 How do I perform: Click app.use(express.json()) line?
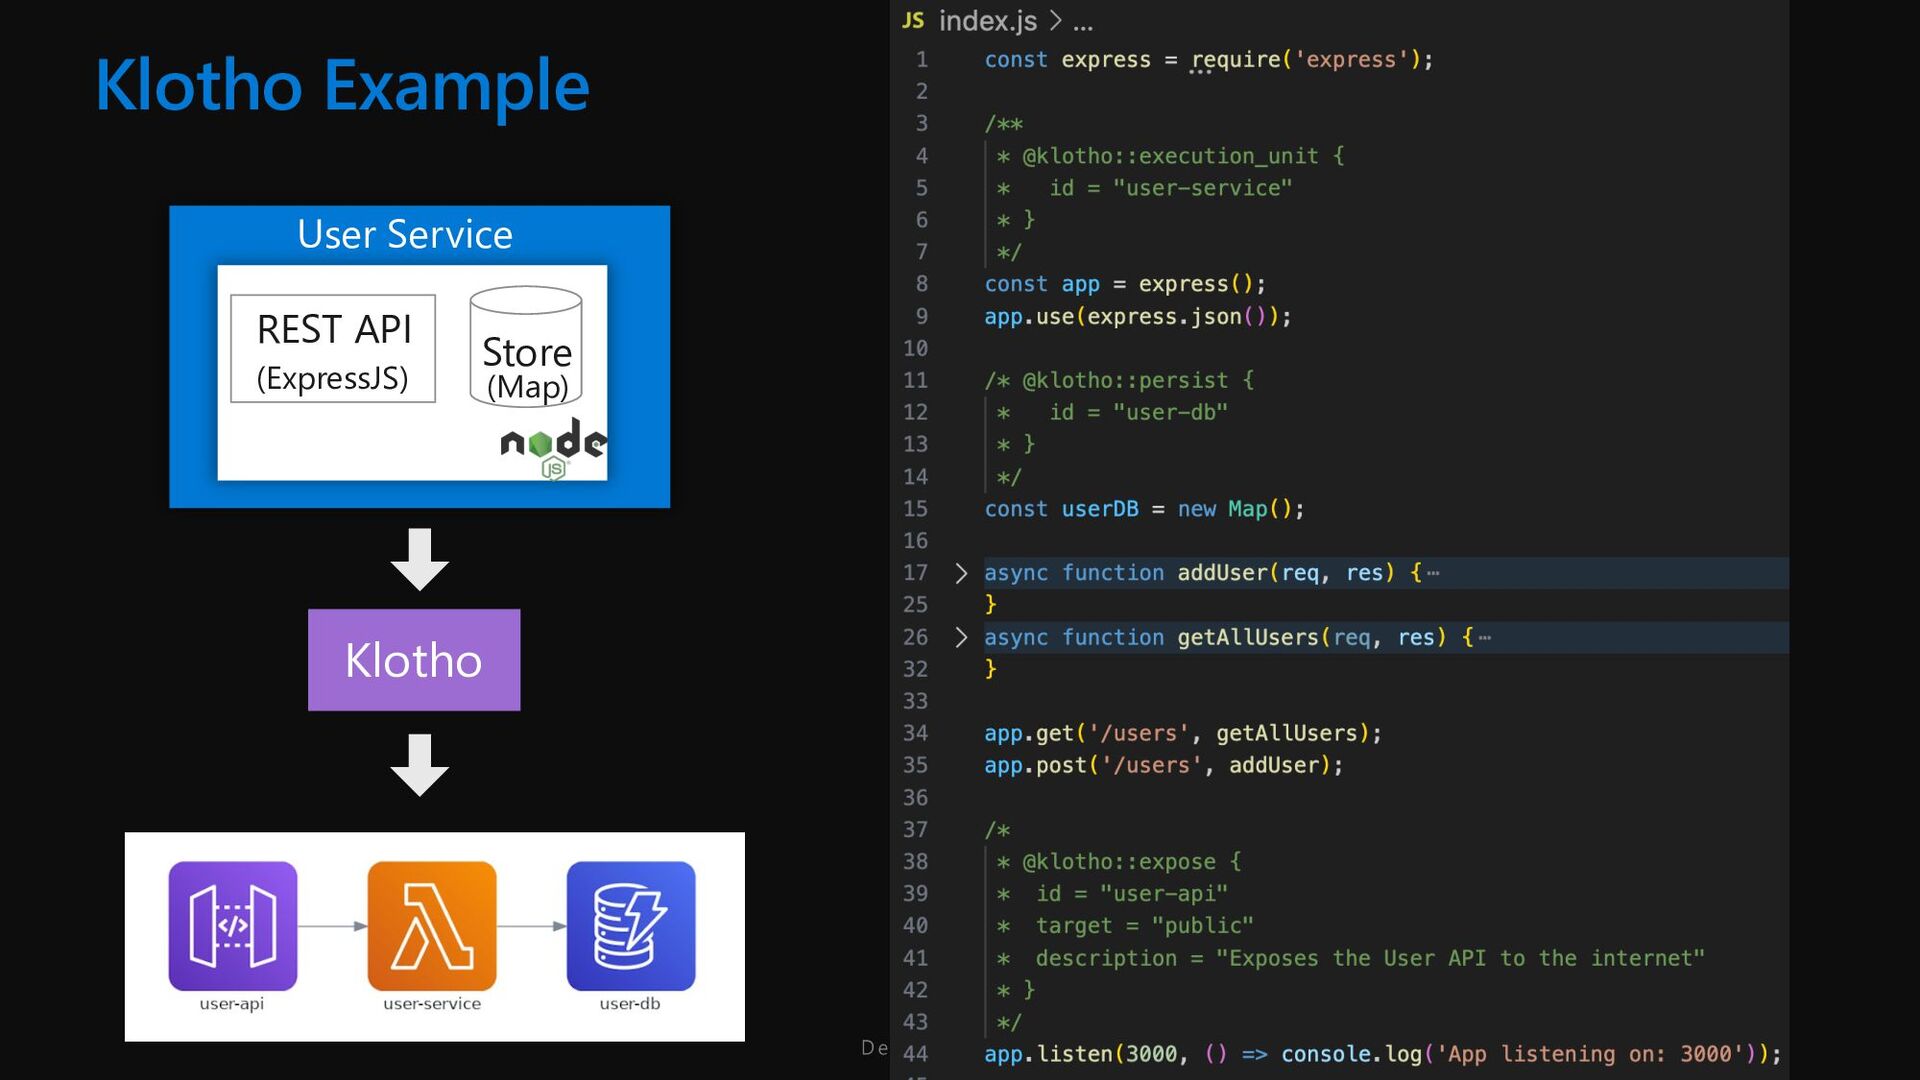[1138, 316]
